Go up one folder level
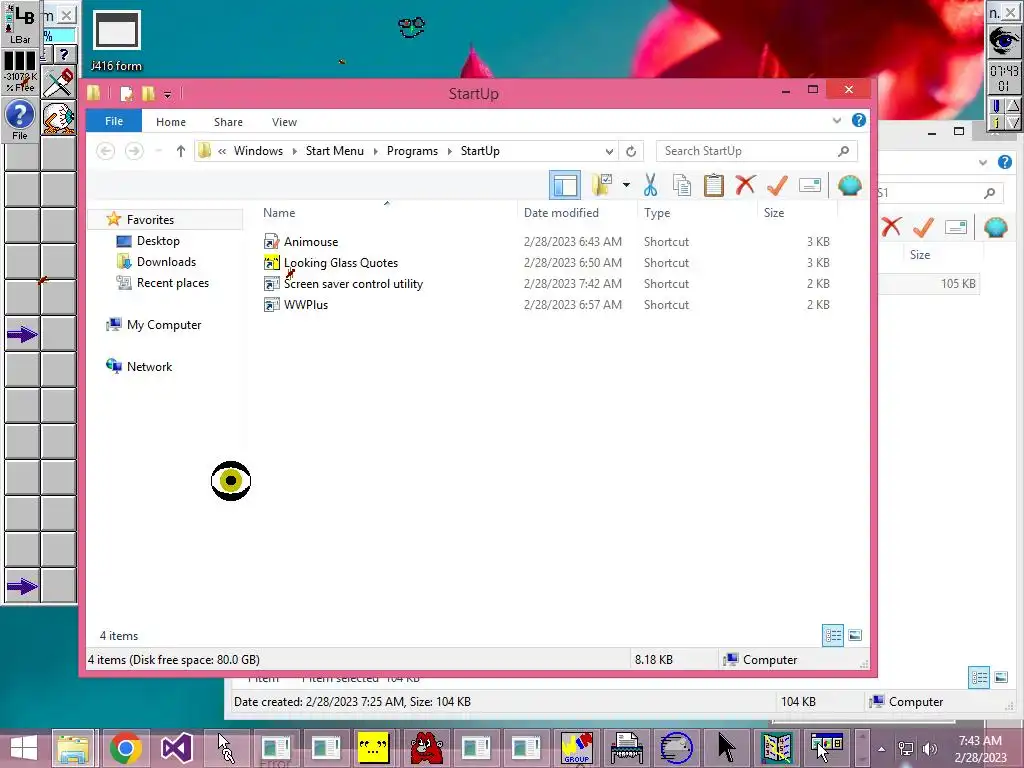The height and width of the screenshot is (768, 1024). (x=181, y=151)
